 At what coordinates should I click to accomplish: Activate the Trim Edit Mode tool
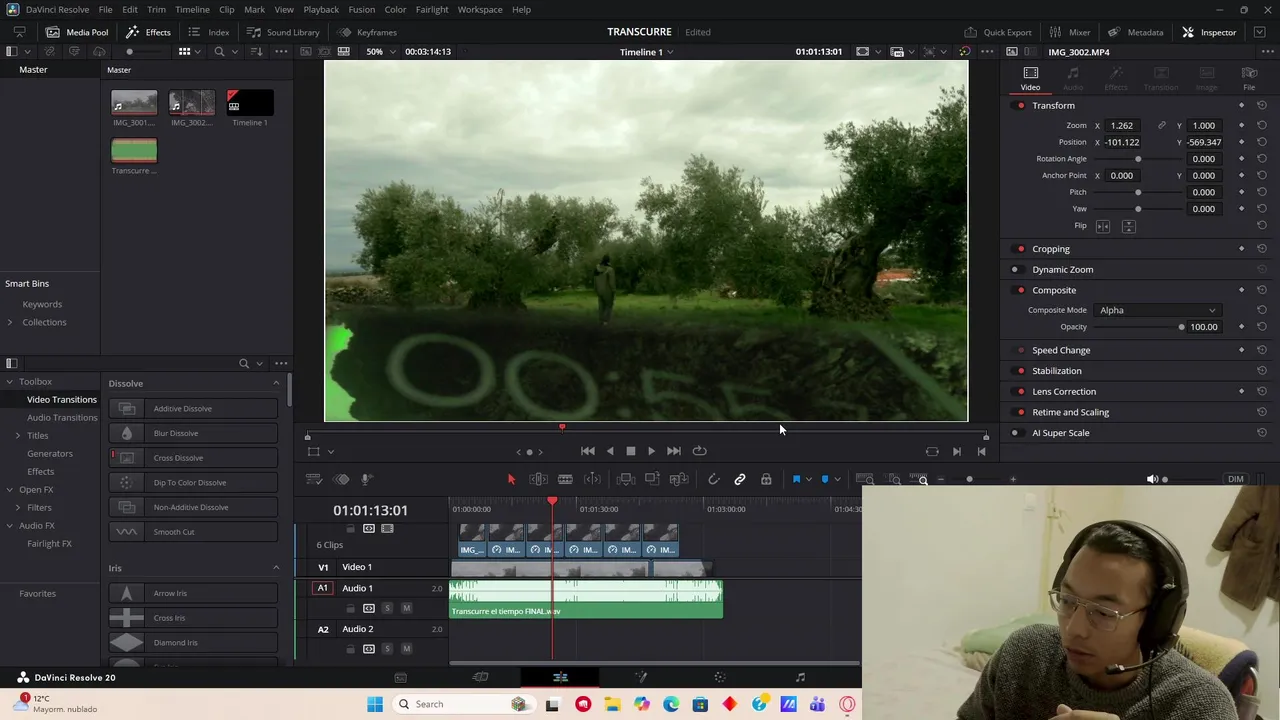pos(538,480)
